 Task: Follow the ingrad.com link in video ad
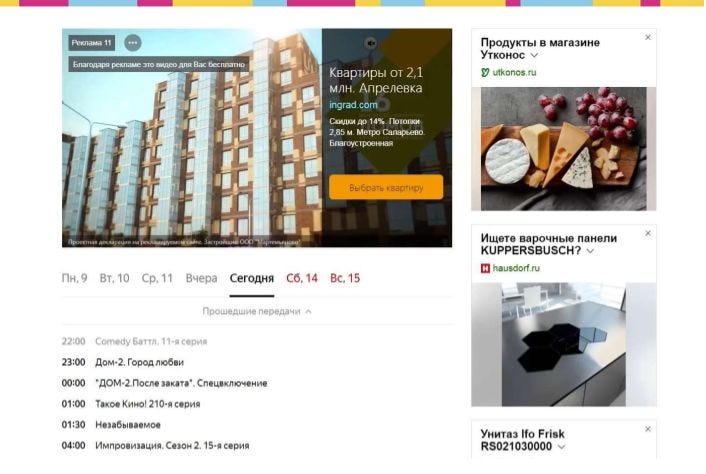353,105
